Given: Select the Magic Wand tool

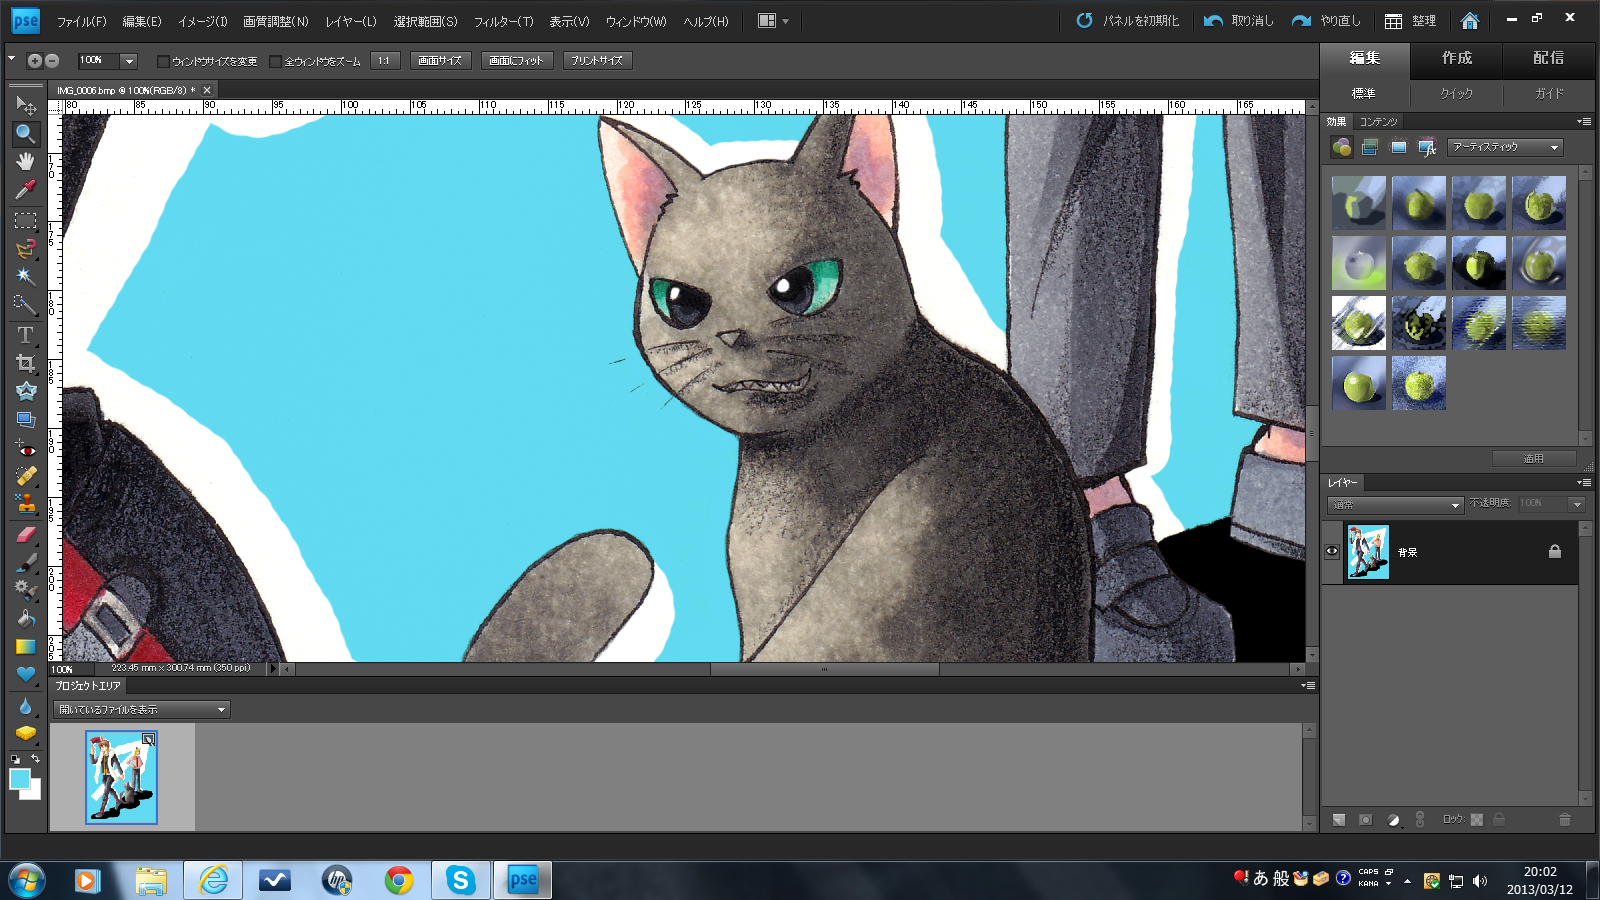Looking at the screenshot, I should click(x=25, y=276).
